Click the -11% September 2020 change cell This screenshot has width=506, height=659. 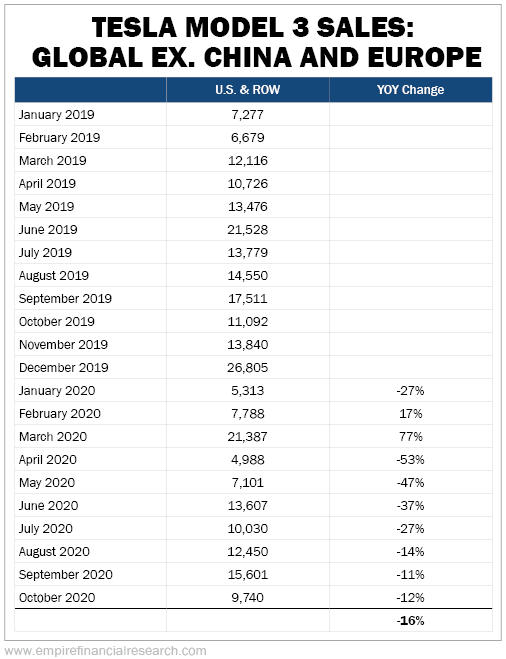pos(411,575)
